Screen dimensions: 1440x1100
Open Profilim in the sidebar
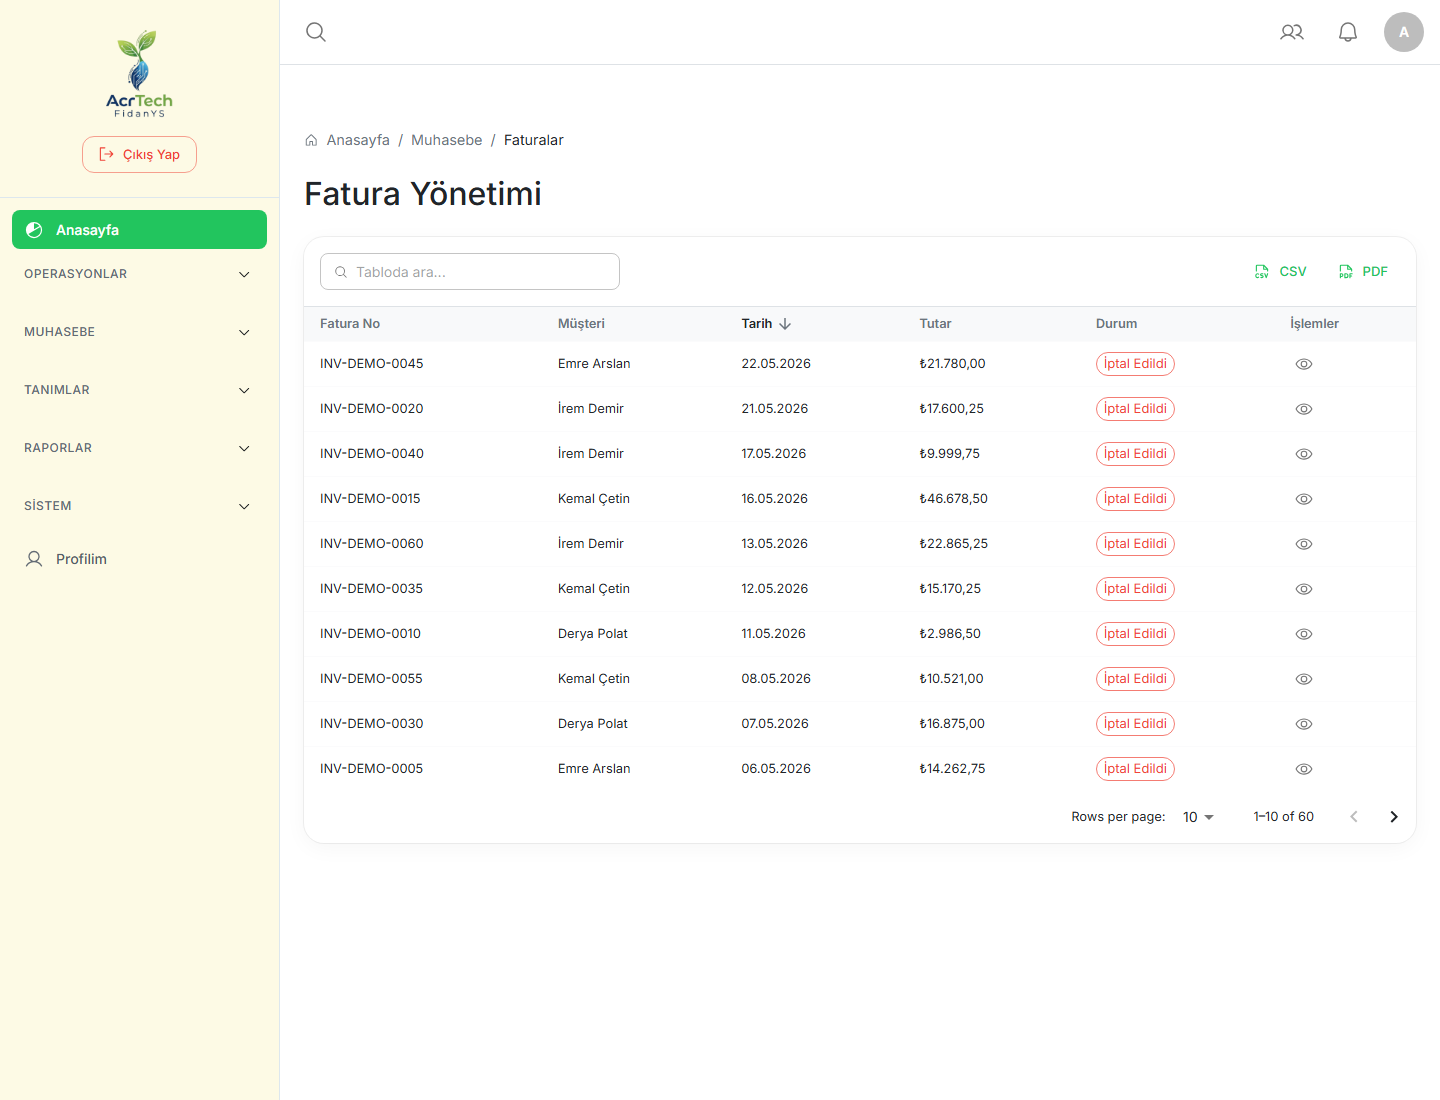tap(139, 559)
